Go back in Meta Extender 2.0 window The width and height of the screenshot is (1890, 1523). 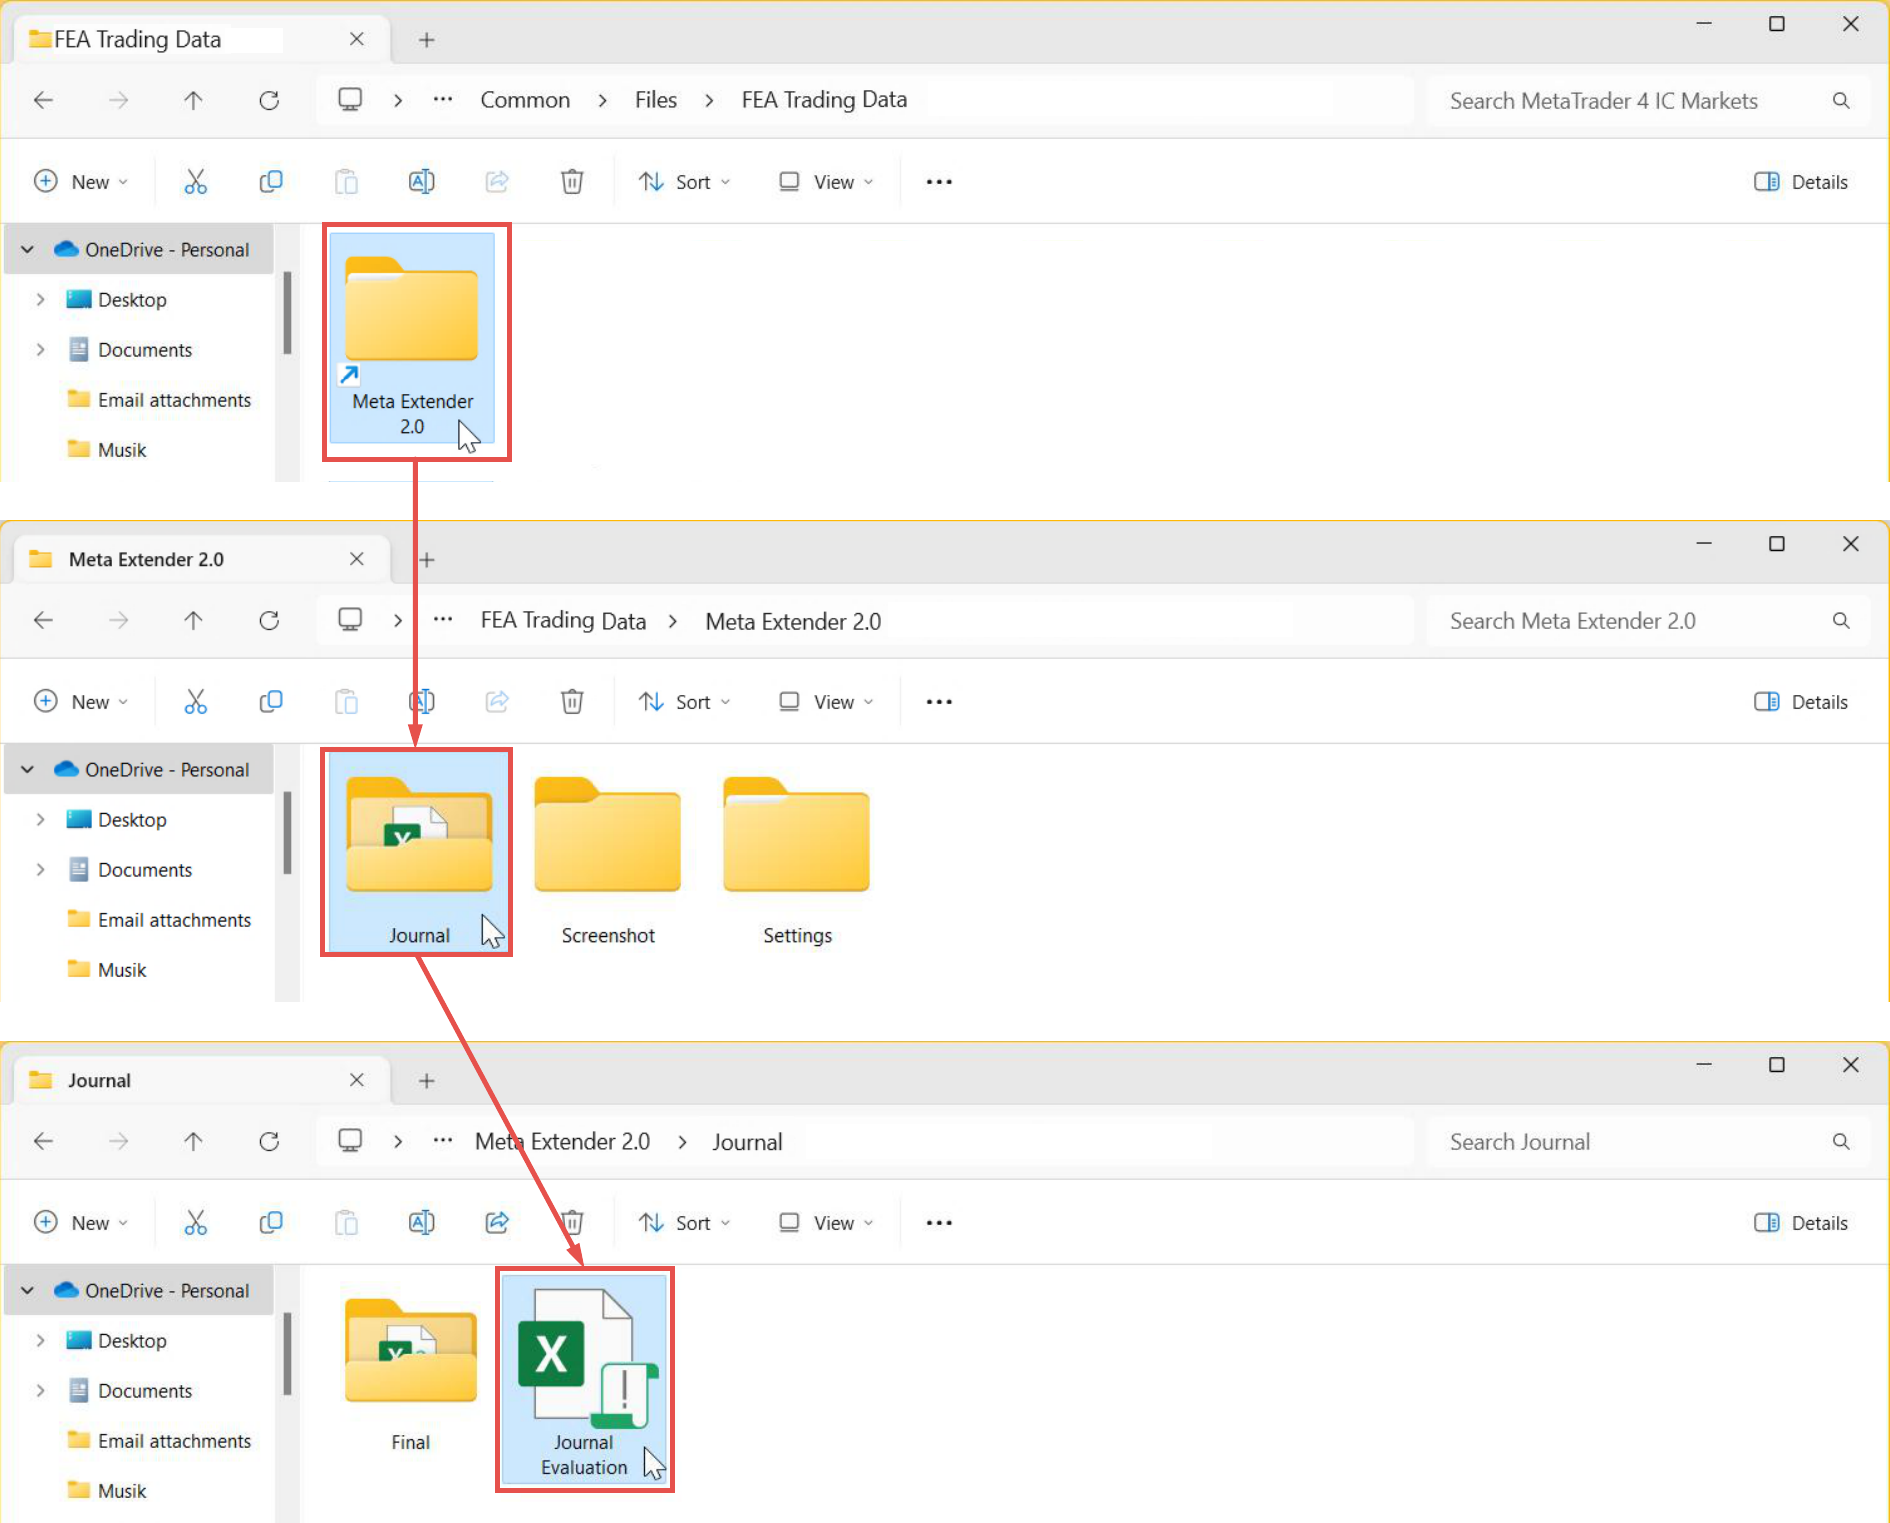coord(43,620)
